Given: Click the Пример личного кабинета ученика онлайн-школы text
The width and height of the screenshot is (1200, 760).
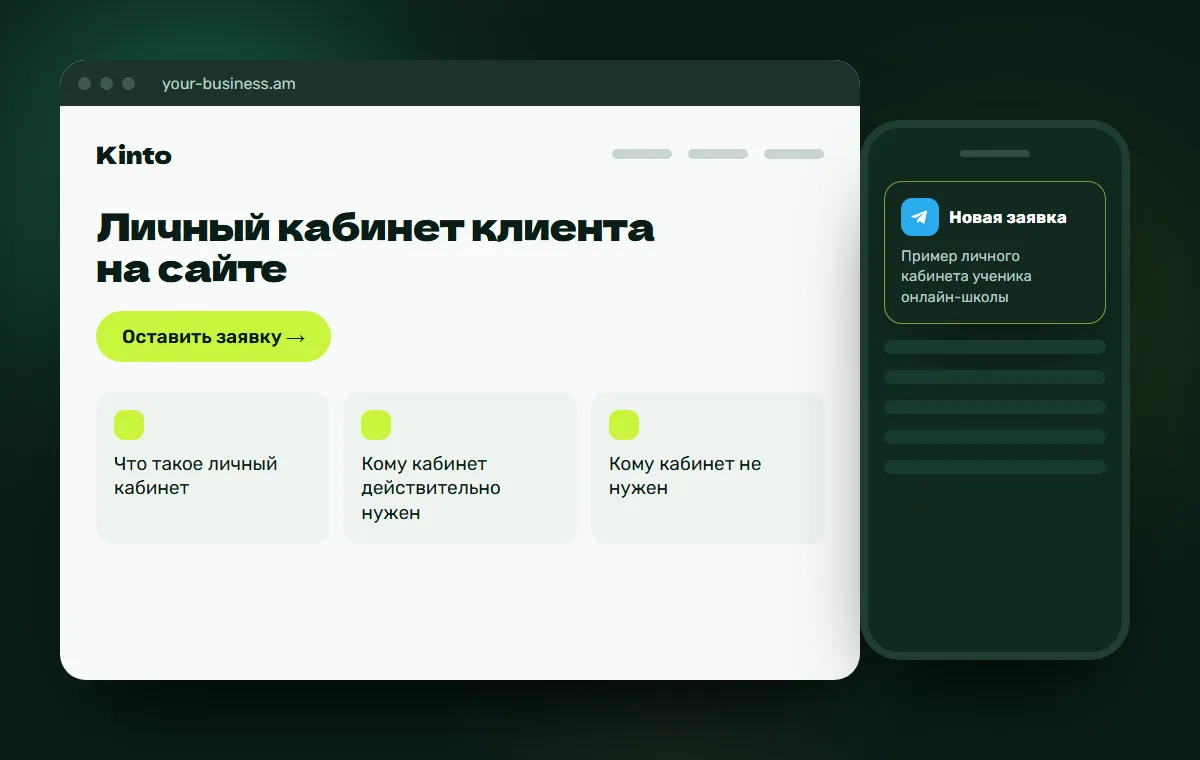Looking at the screenshot, I should (x=966, y=277).
